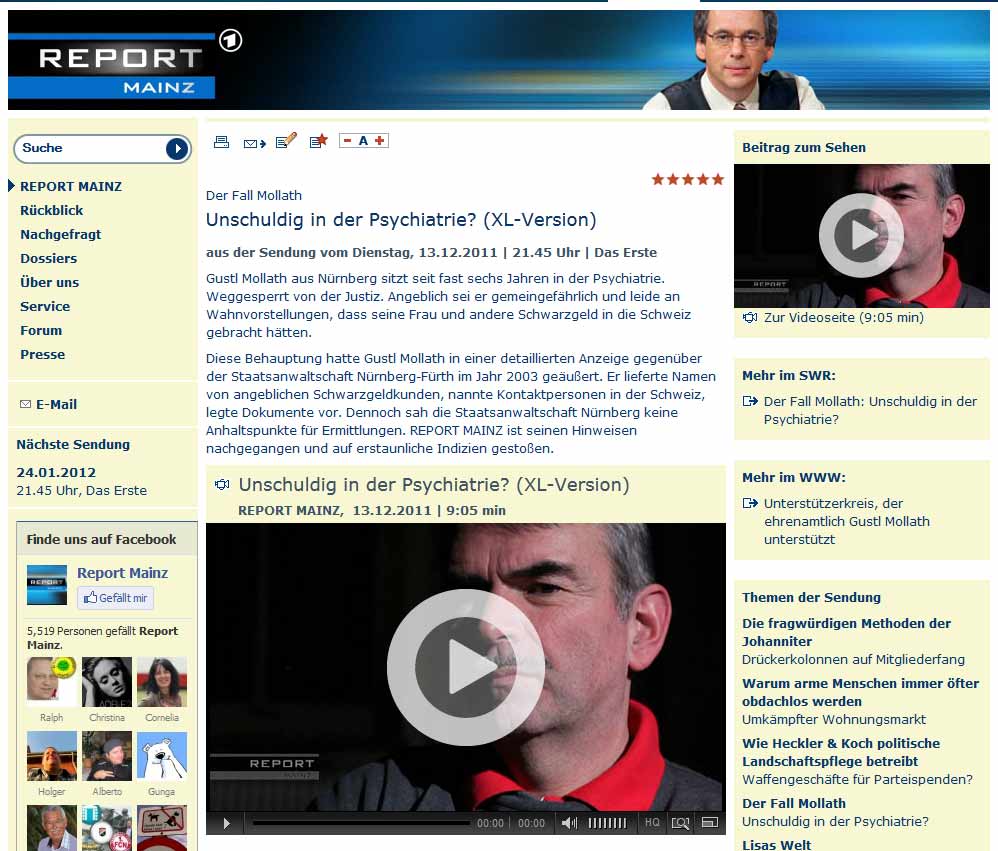998x851 pixels.
Task: Open Christina's Facebook profile picture
Action: point(107,682)
